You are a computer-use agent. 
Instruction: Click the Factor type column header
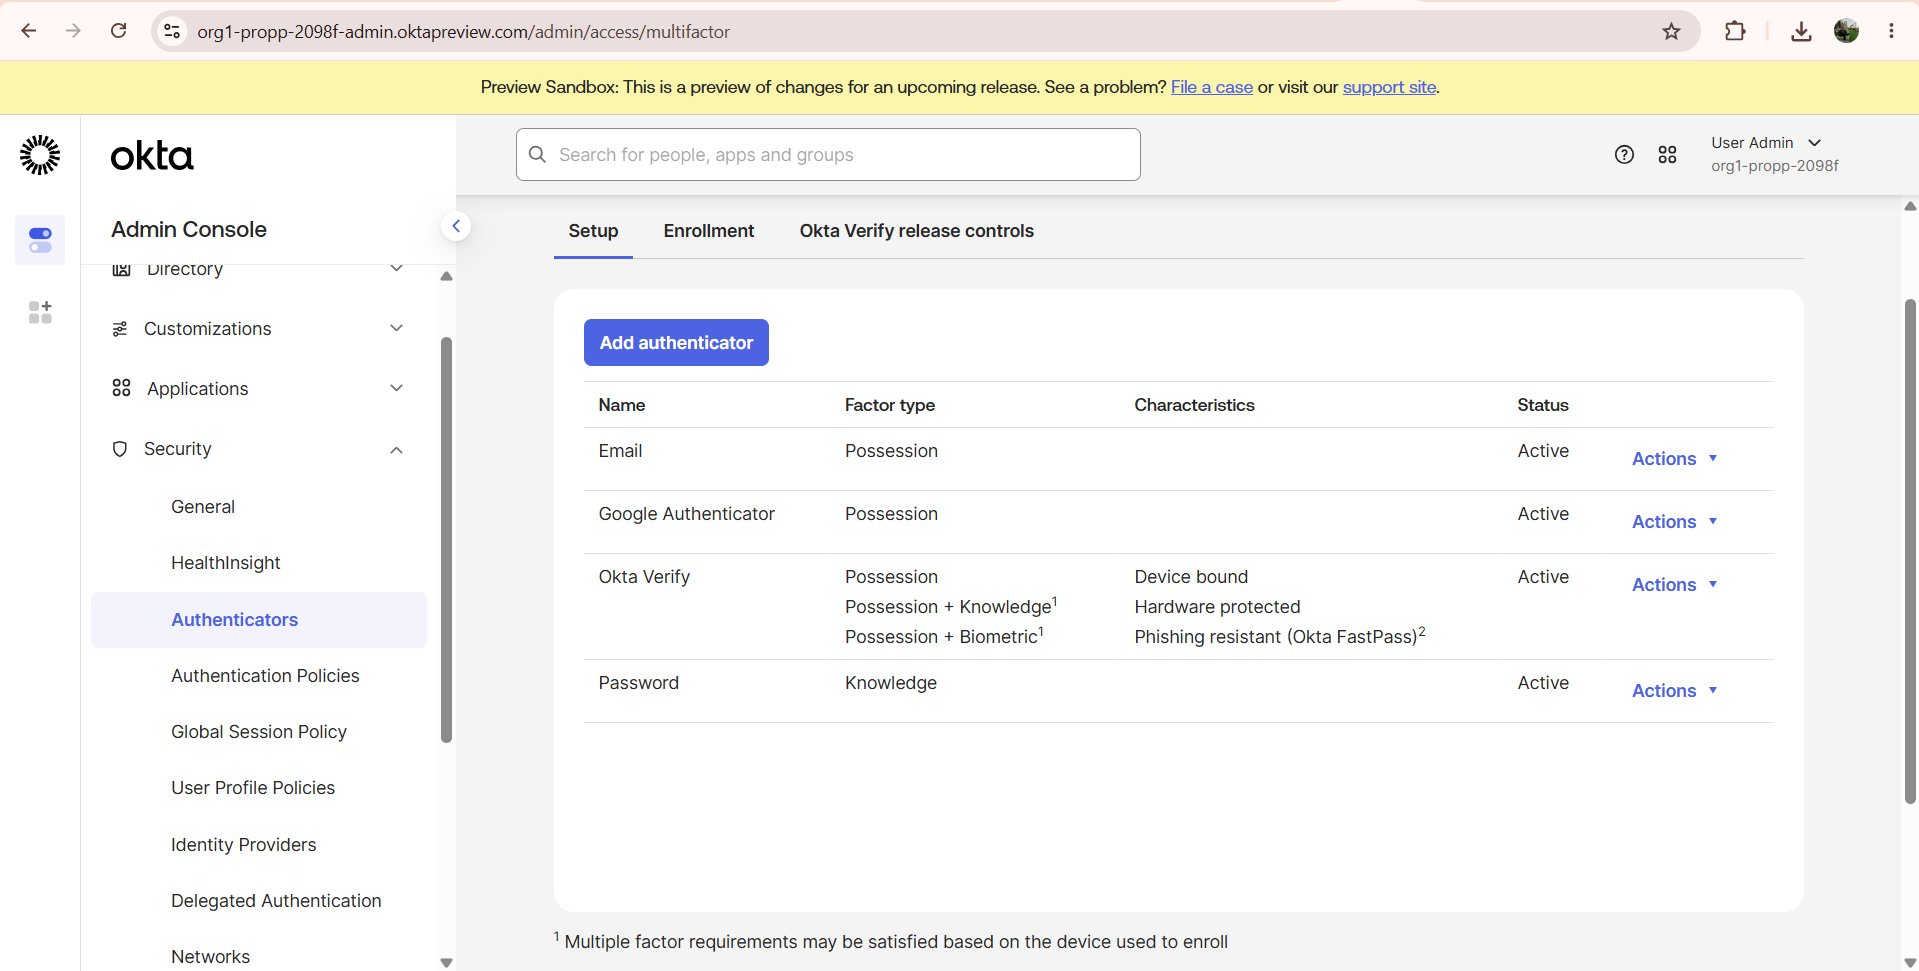tap(889, 405)
